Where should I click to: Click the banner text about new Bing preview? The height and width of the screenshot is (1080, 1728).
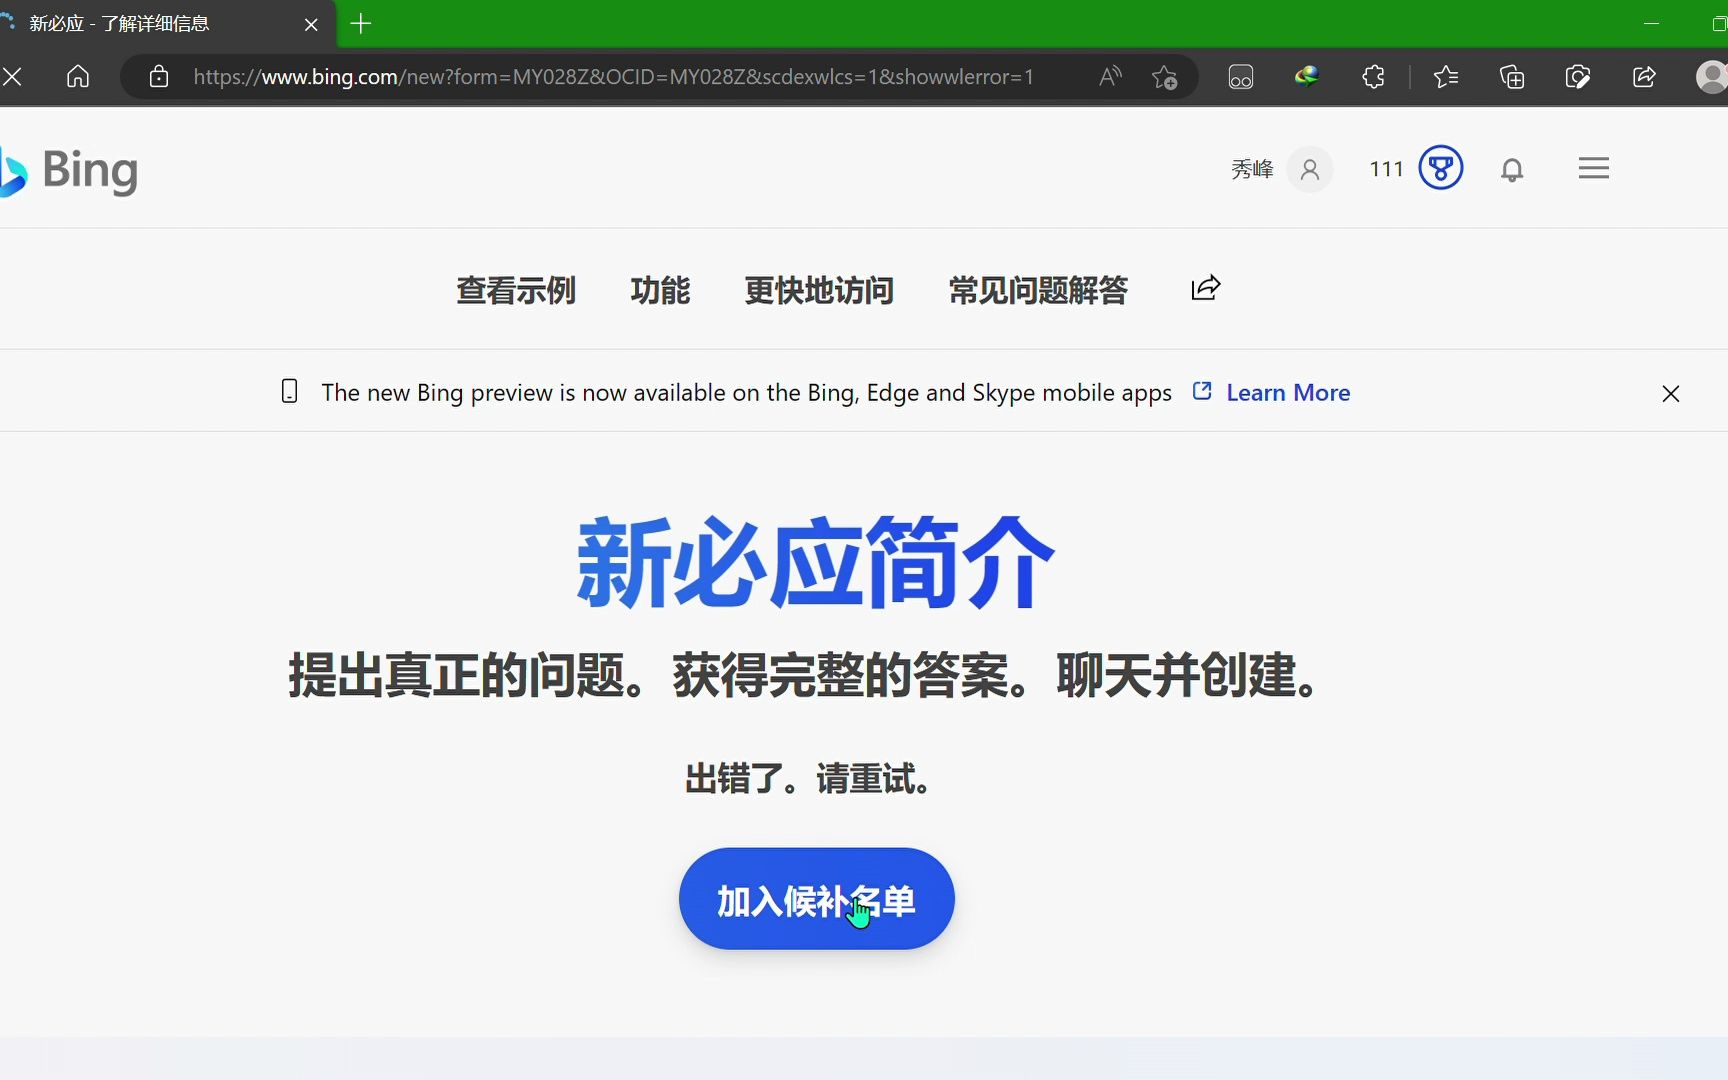coord(746,393)
